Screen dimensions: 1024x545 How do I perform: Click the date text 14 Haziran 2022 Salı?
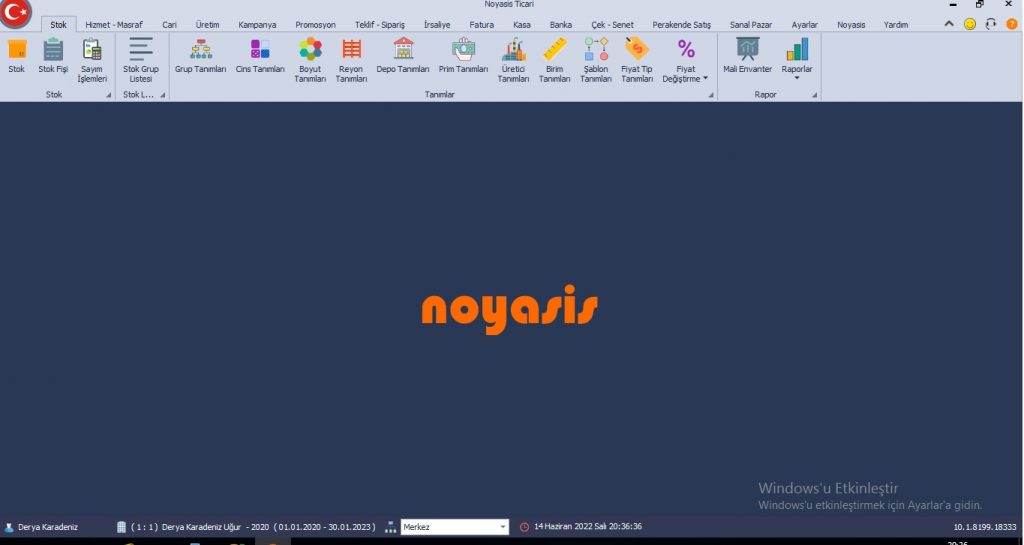[x=573, y=527]
